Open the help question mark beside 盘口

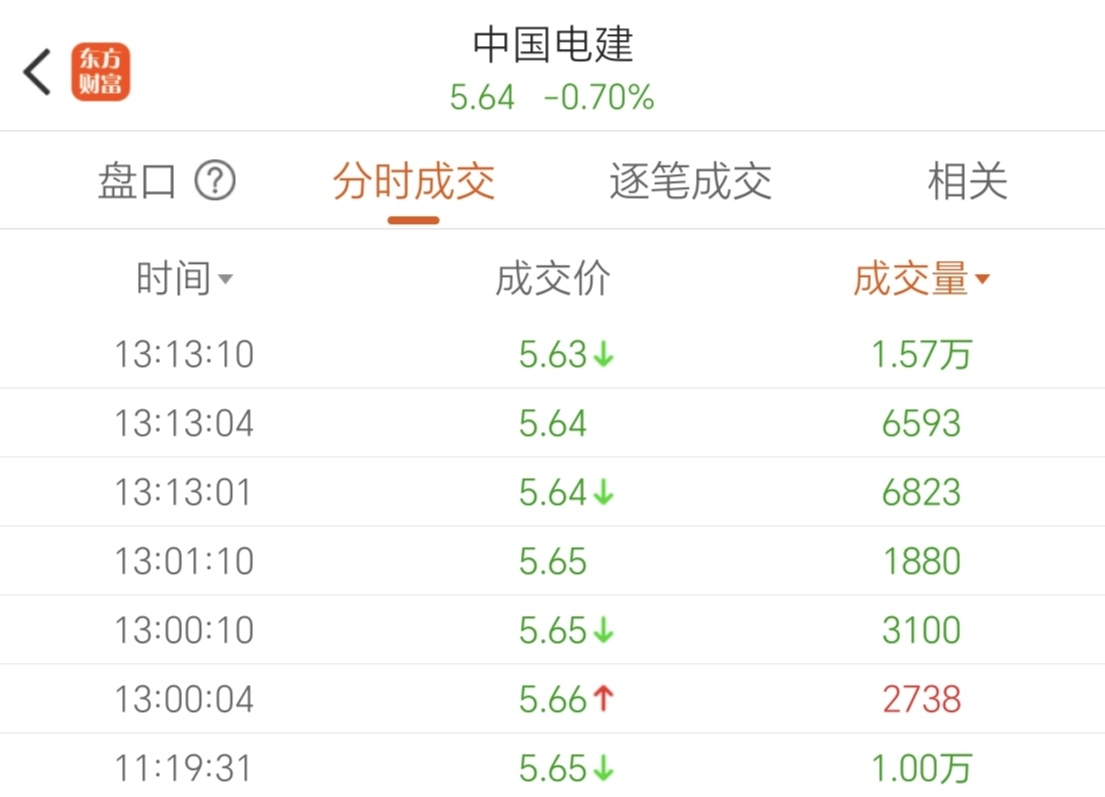click(215, 181)
